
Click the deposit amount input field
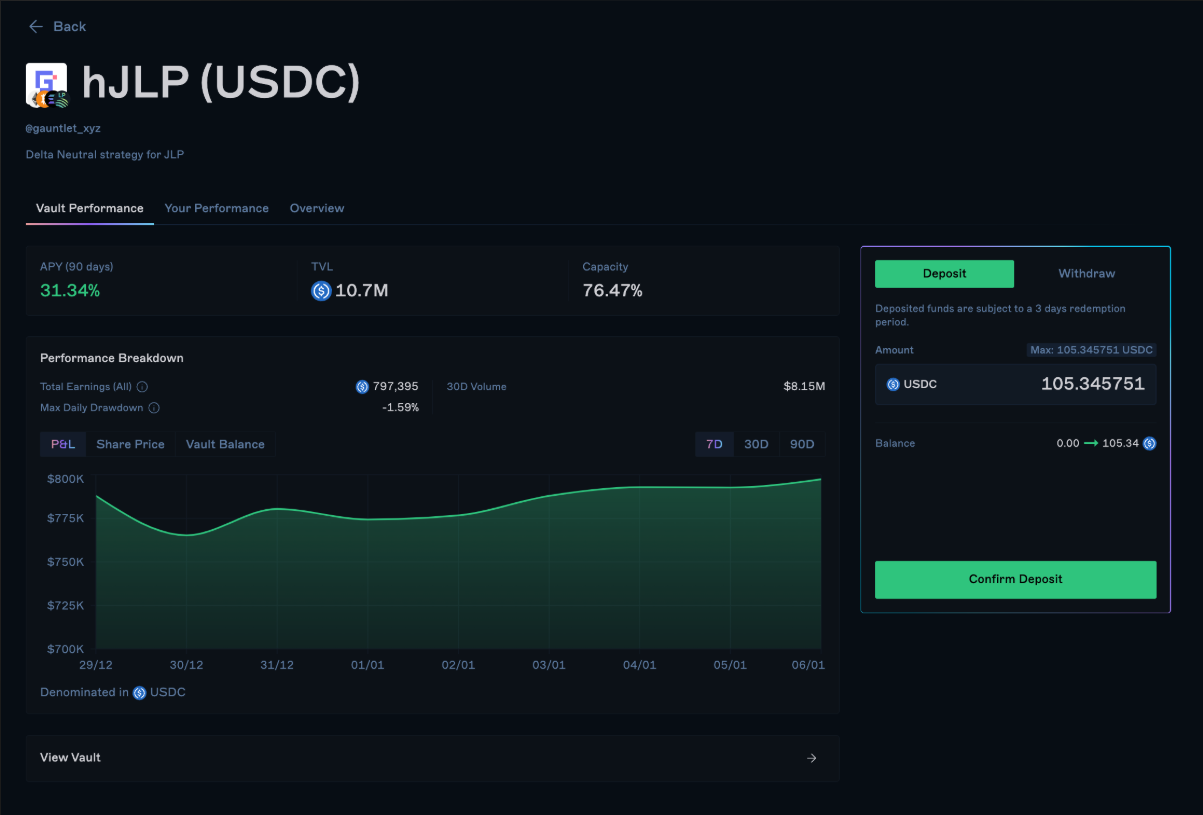(x=1050, y=384)
